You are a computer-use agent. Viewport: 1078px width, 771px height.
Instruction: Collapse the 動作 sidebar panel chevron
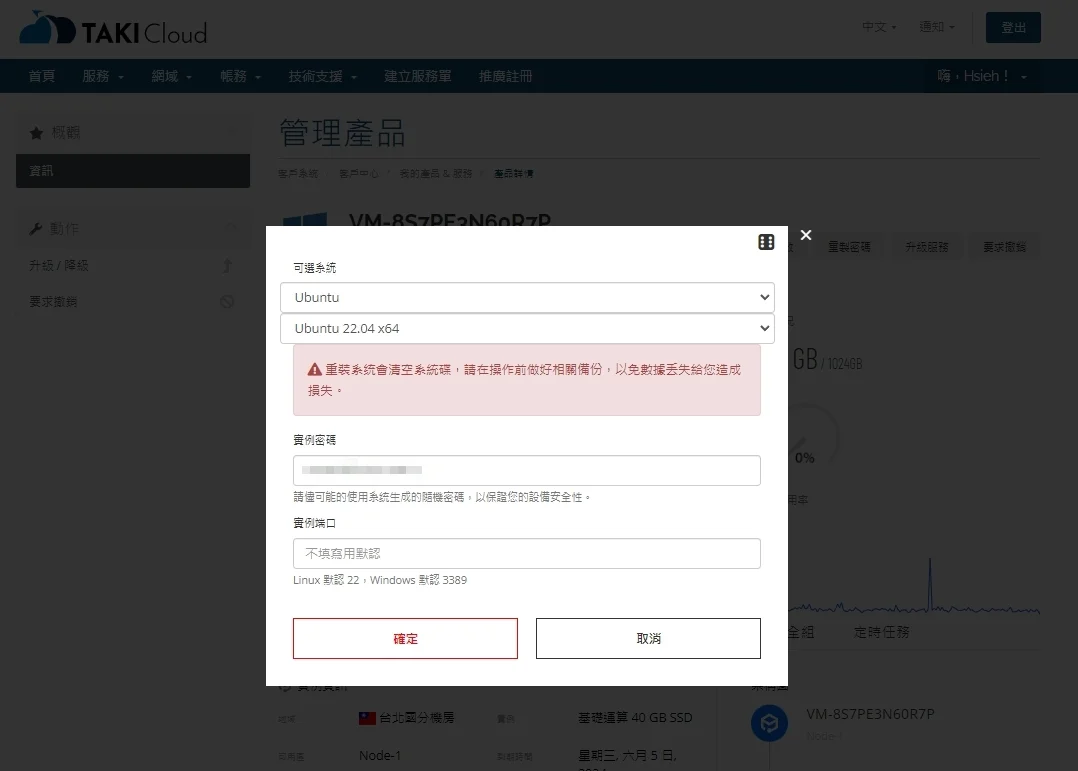(x=231, y=227)
